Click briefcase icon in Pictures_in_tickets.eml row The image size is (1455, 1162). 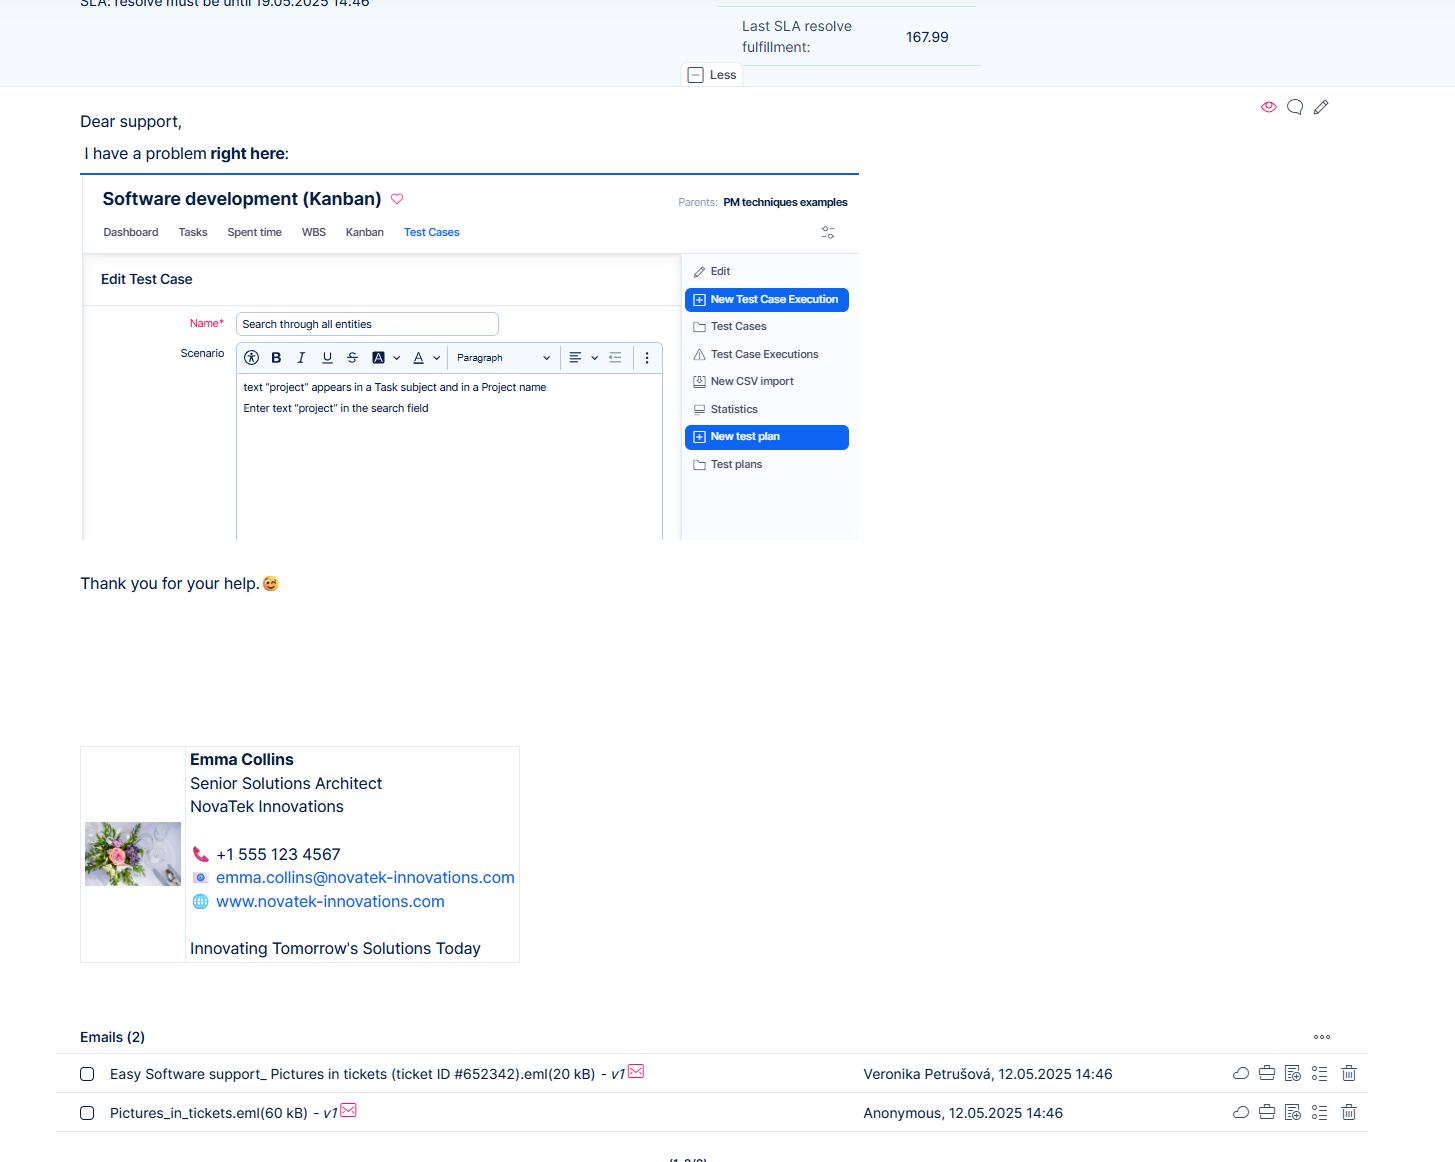coord(1267,1112)
